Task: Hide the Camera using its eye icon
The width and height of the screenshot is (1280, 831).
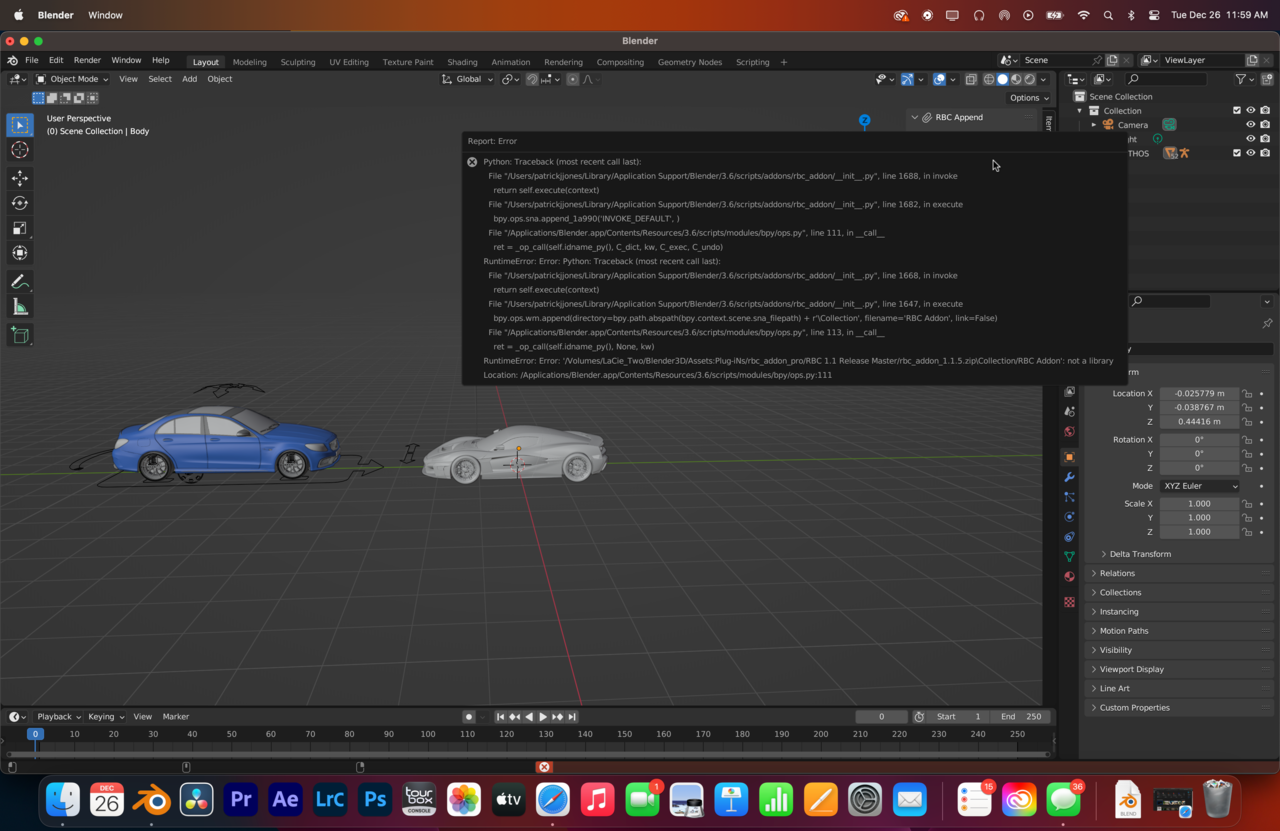Action: point(1250,125)
